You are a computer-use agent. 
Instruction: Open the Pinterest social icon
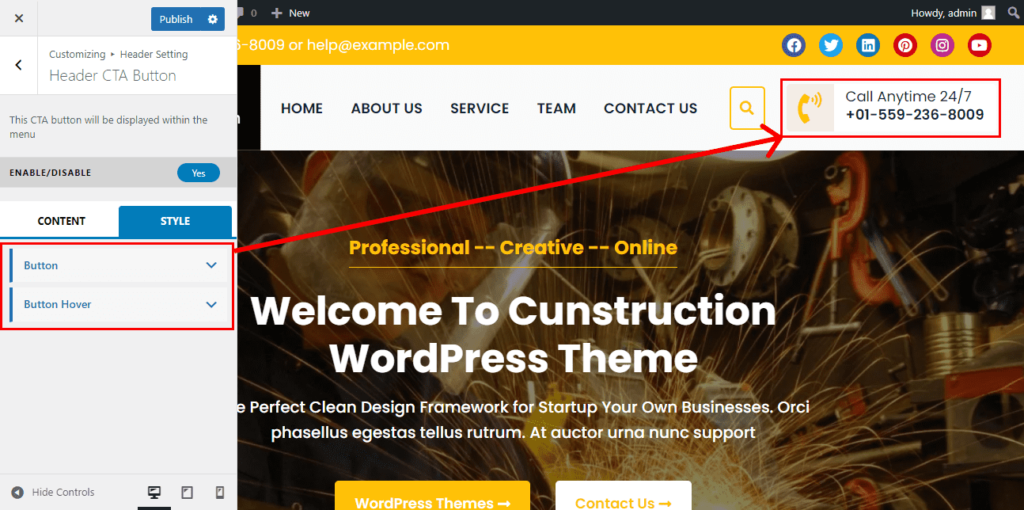905,46
